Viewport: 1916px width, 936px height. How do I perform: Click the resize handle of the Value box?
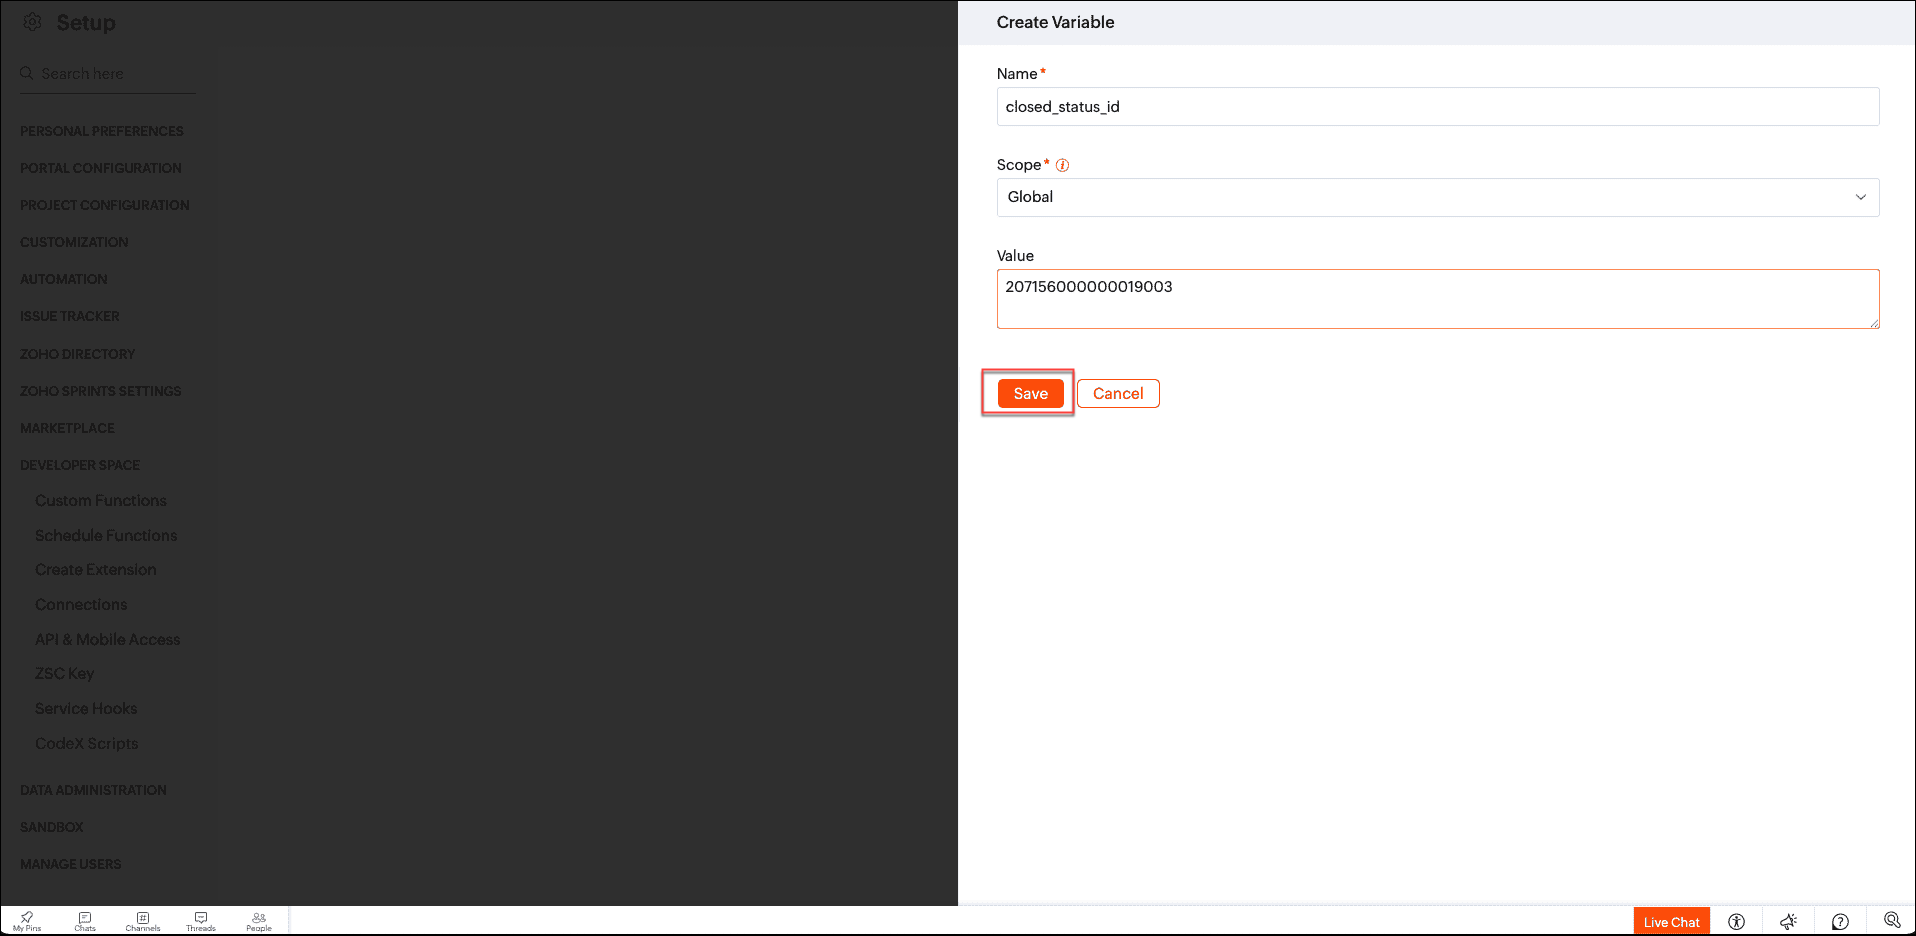coord(1874,323)
